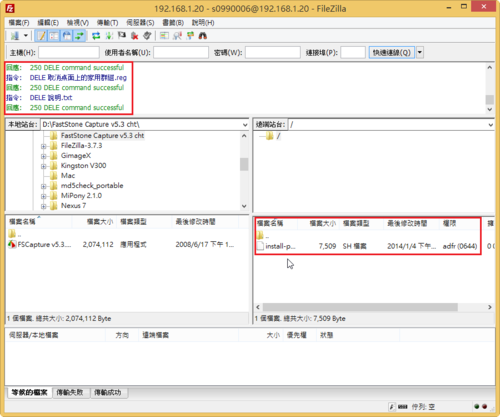
Task: Sort local files by 檔案類型 column
Action: tap(144, 222)
